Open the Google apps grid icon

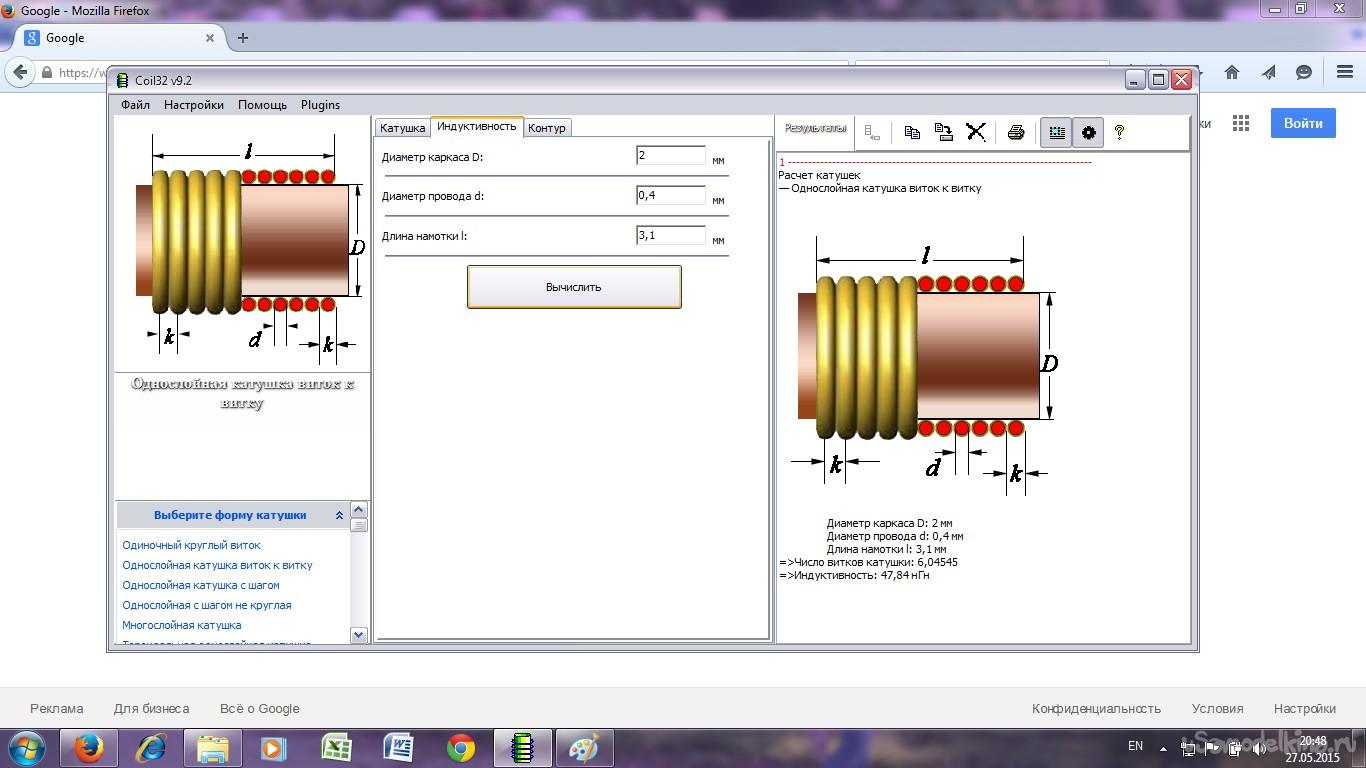point(1241,123)
